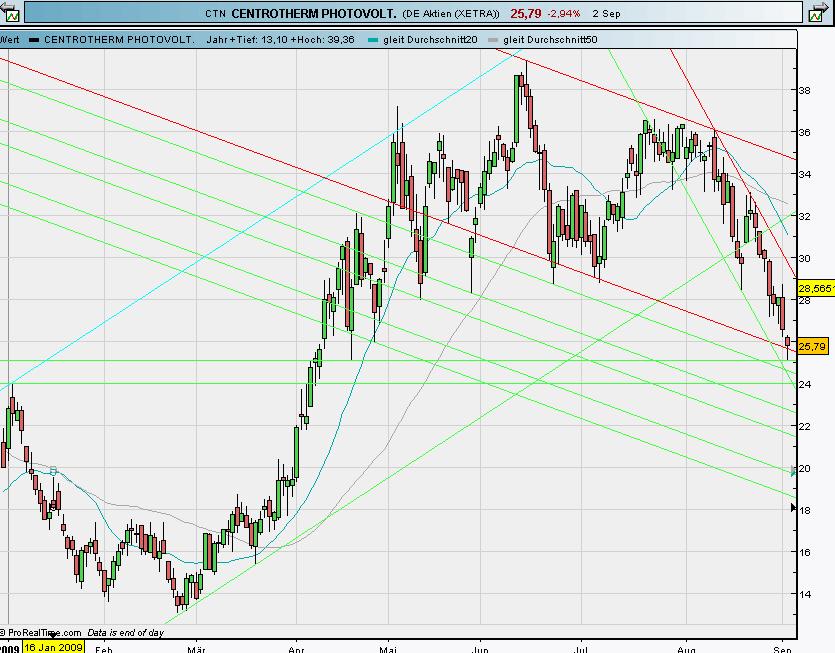Viewport: 835px width, 653px height.
Task: Click the Jahr Tief/Hoch info text
Action: tap(287, 40)
